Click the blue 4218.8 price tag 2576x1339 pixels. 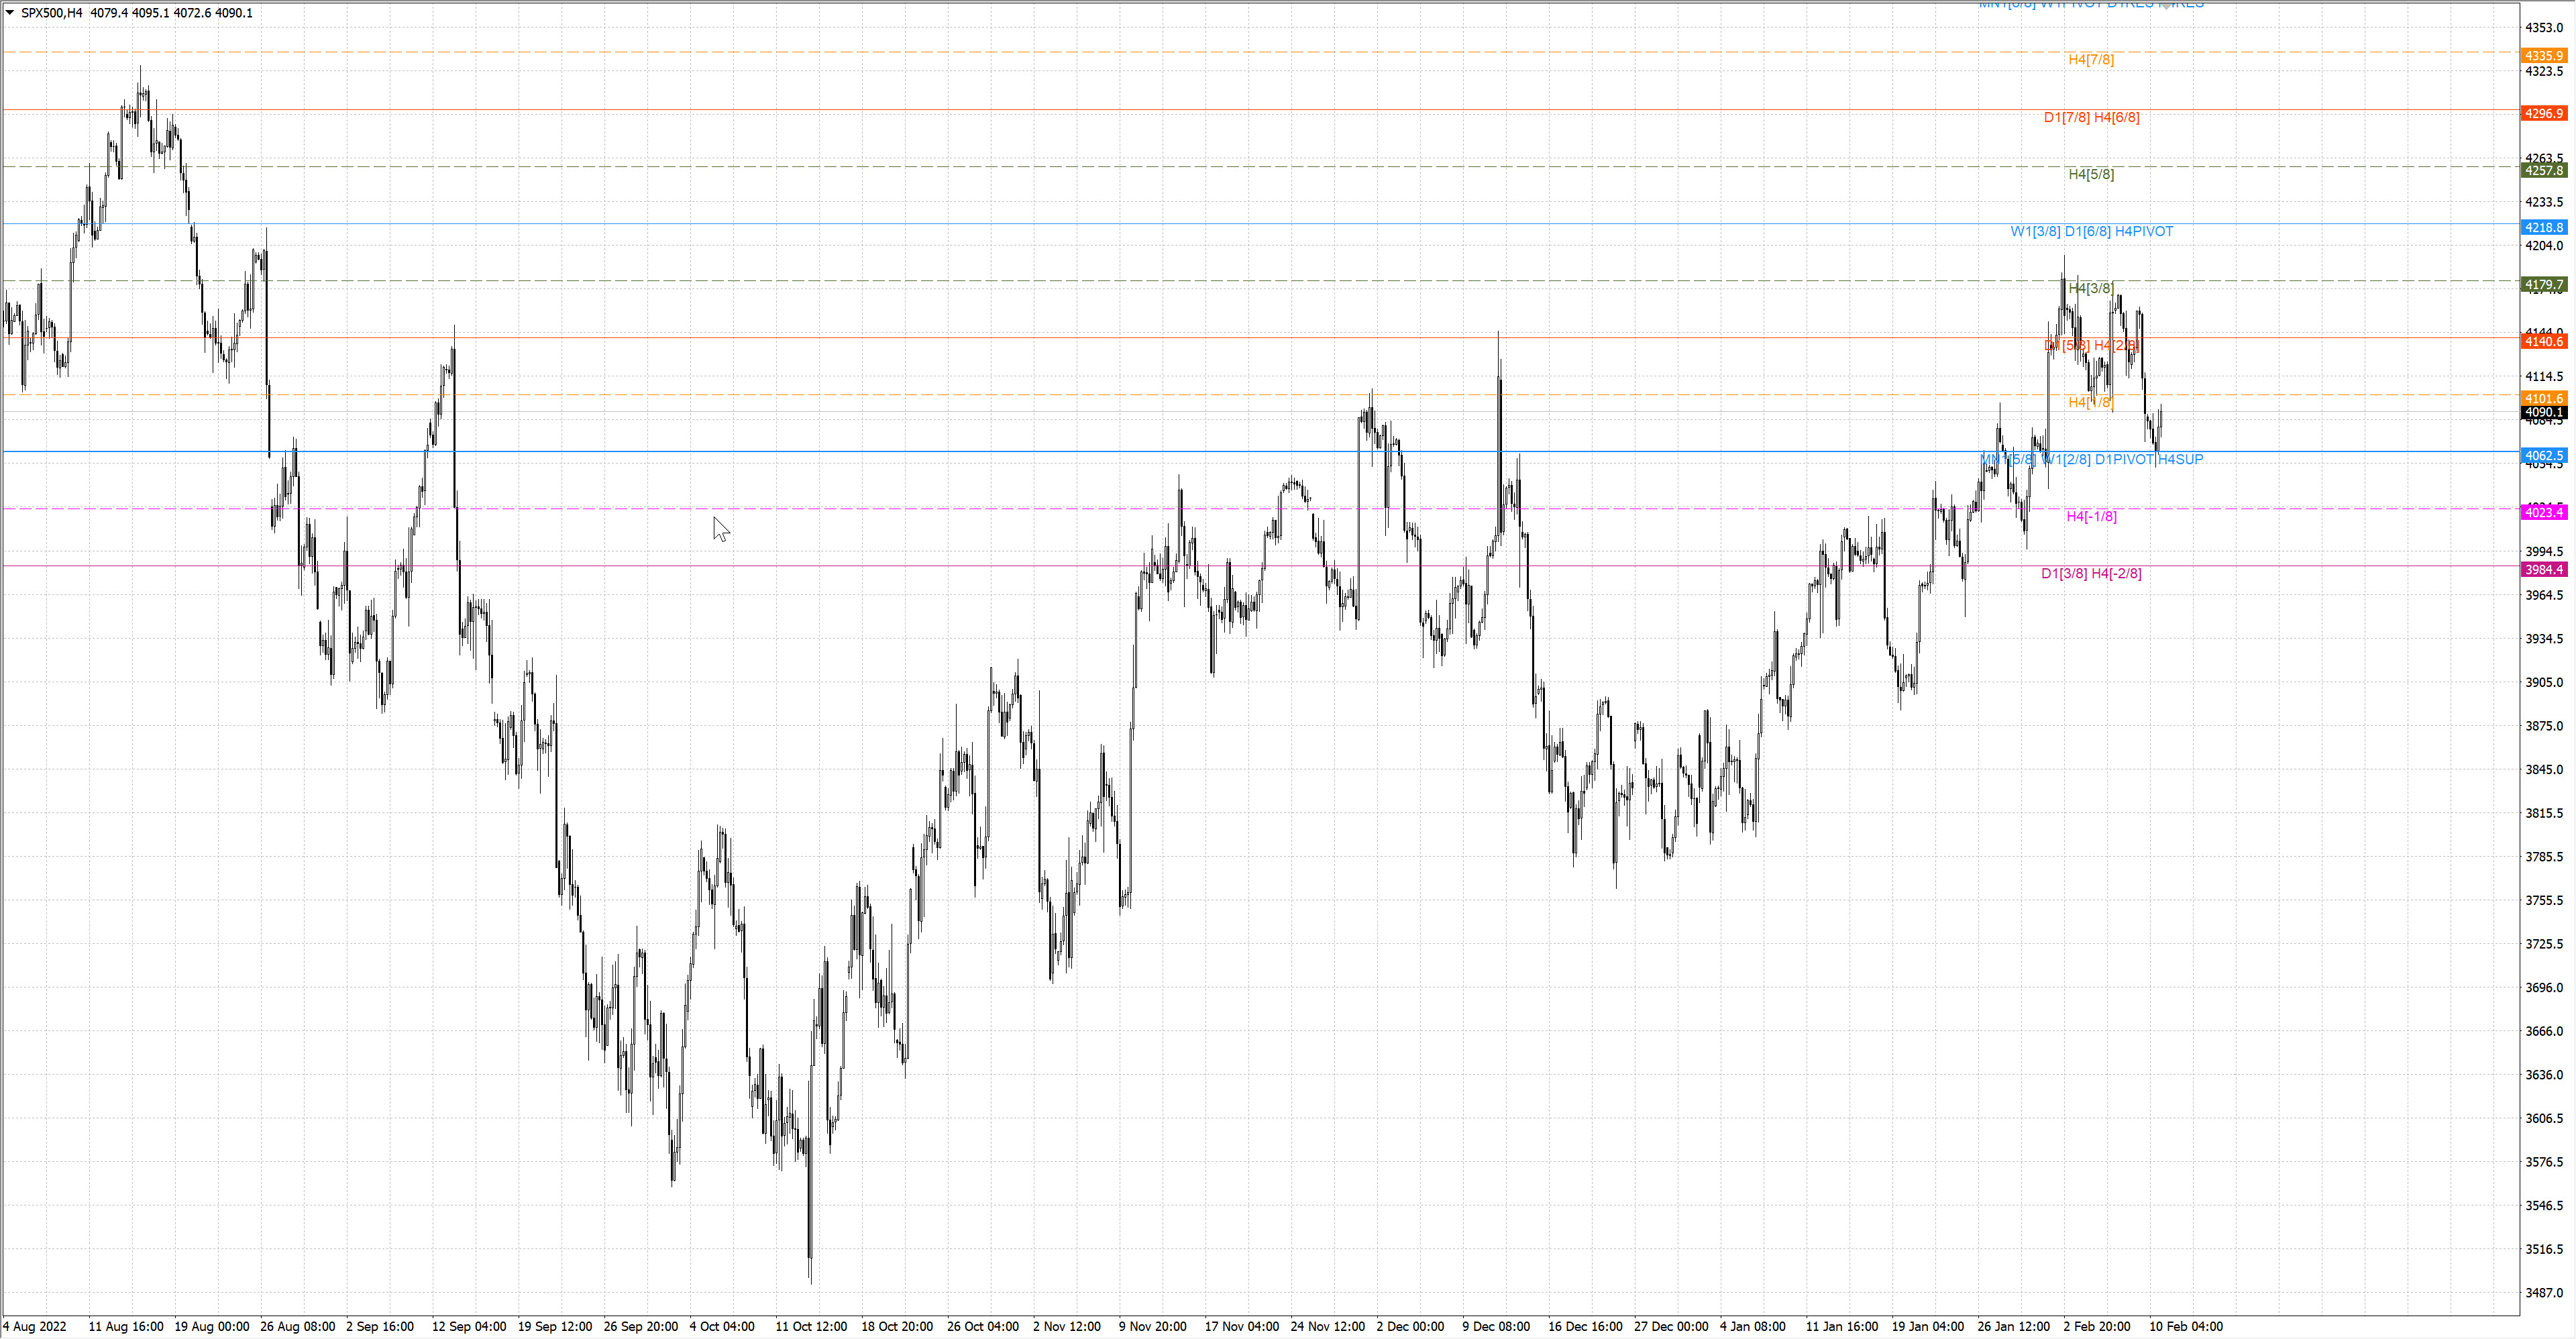pyautogui.click(x=2543, y=228)
